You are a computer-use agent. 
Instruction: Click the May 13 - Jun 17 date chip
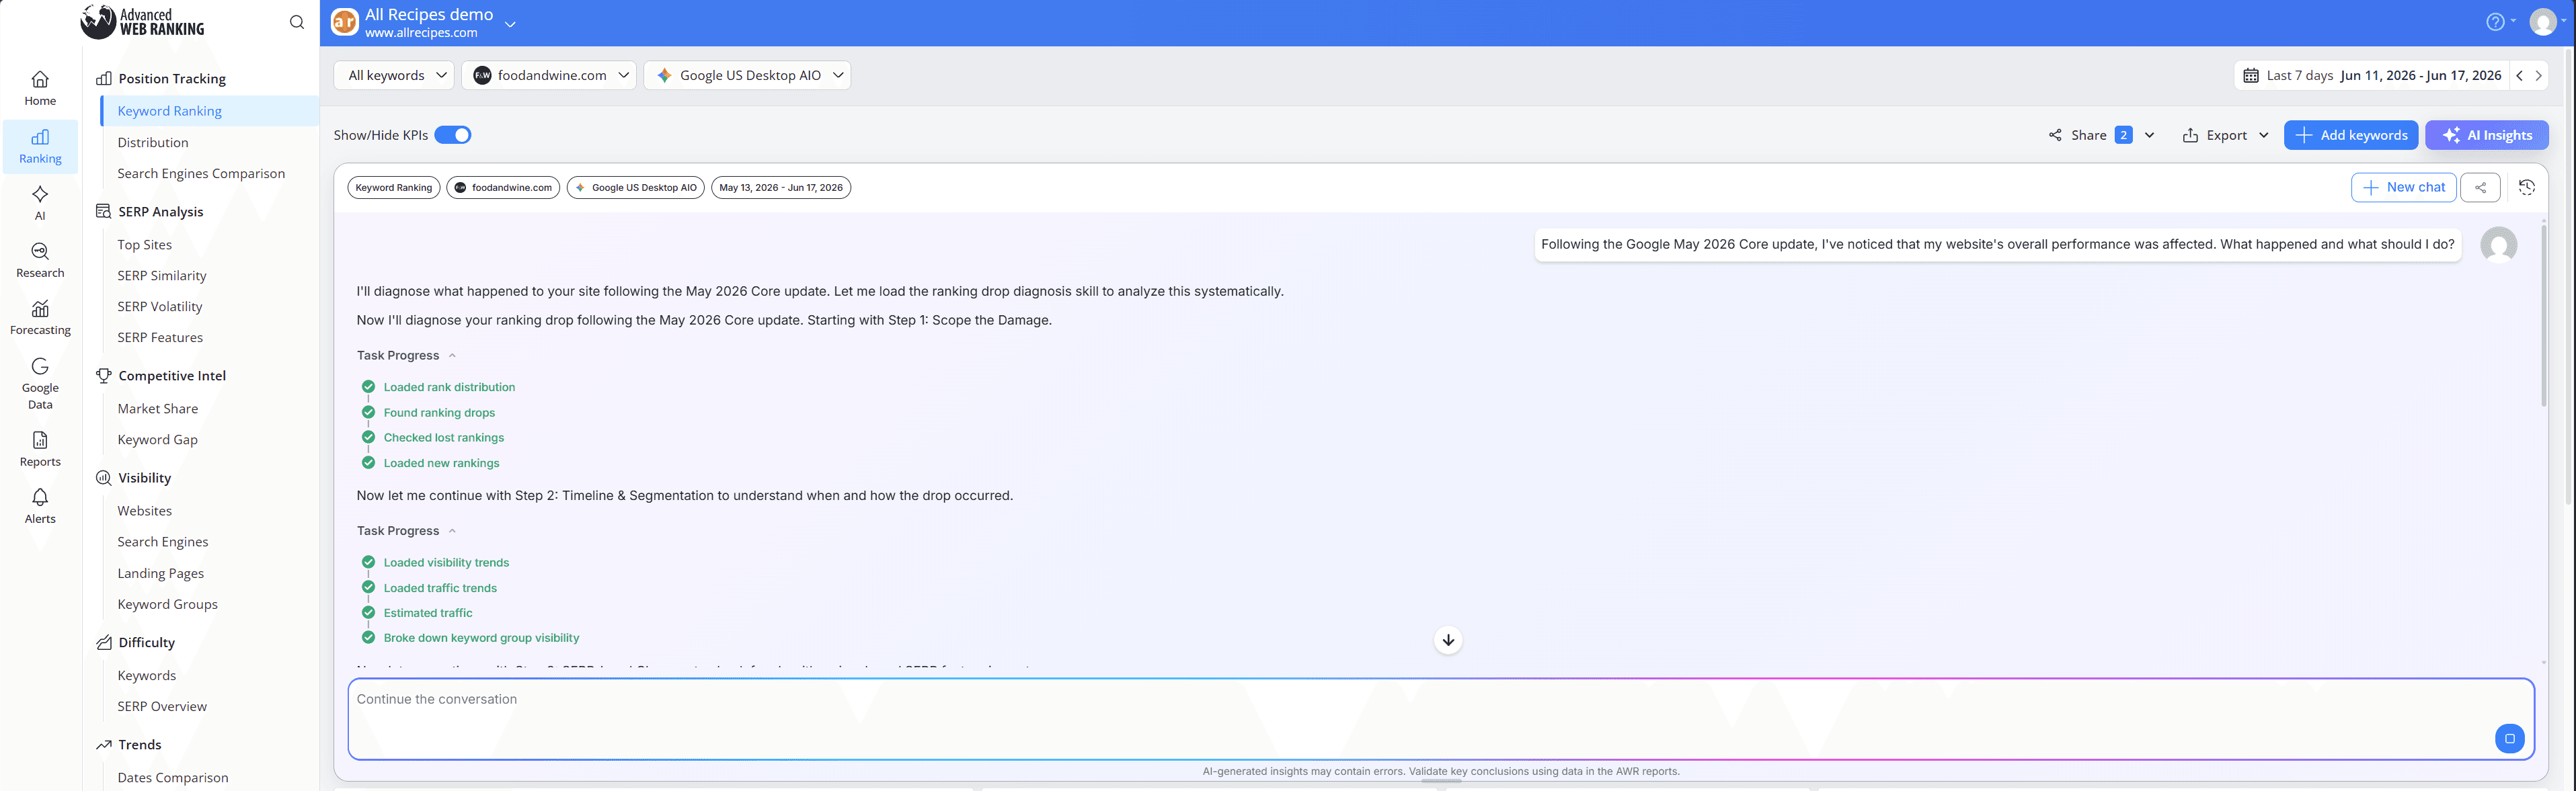coord(781,187)
